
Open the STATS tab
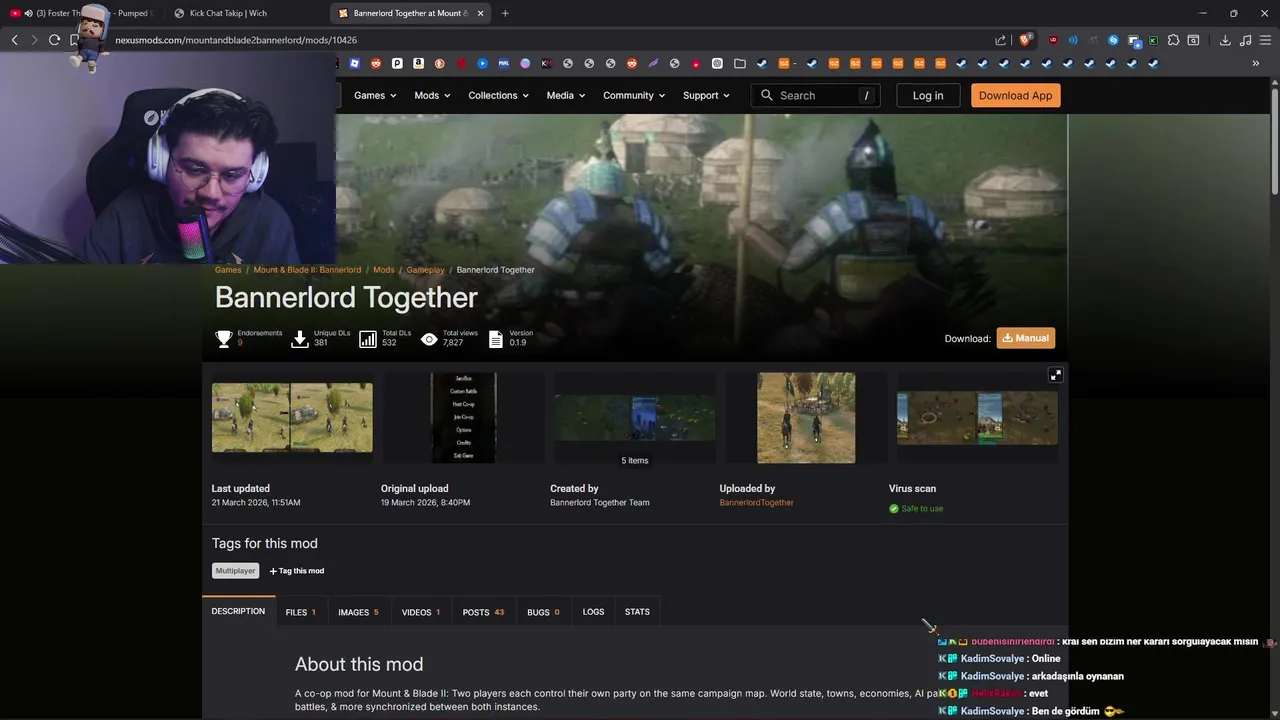(x=637, y=612)
